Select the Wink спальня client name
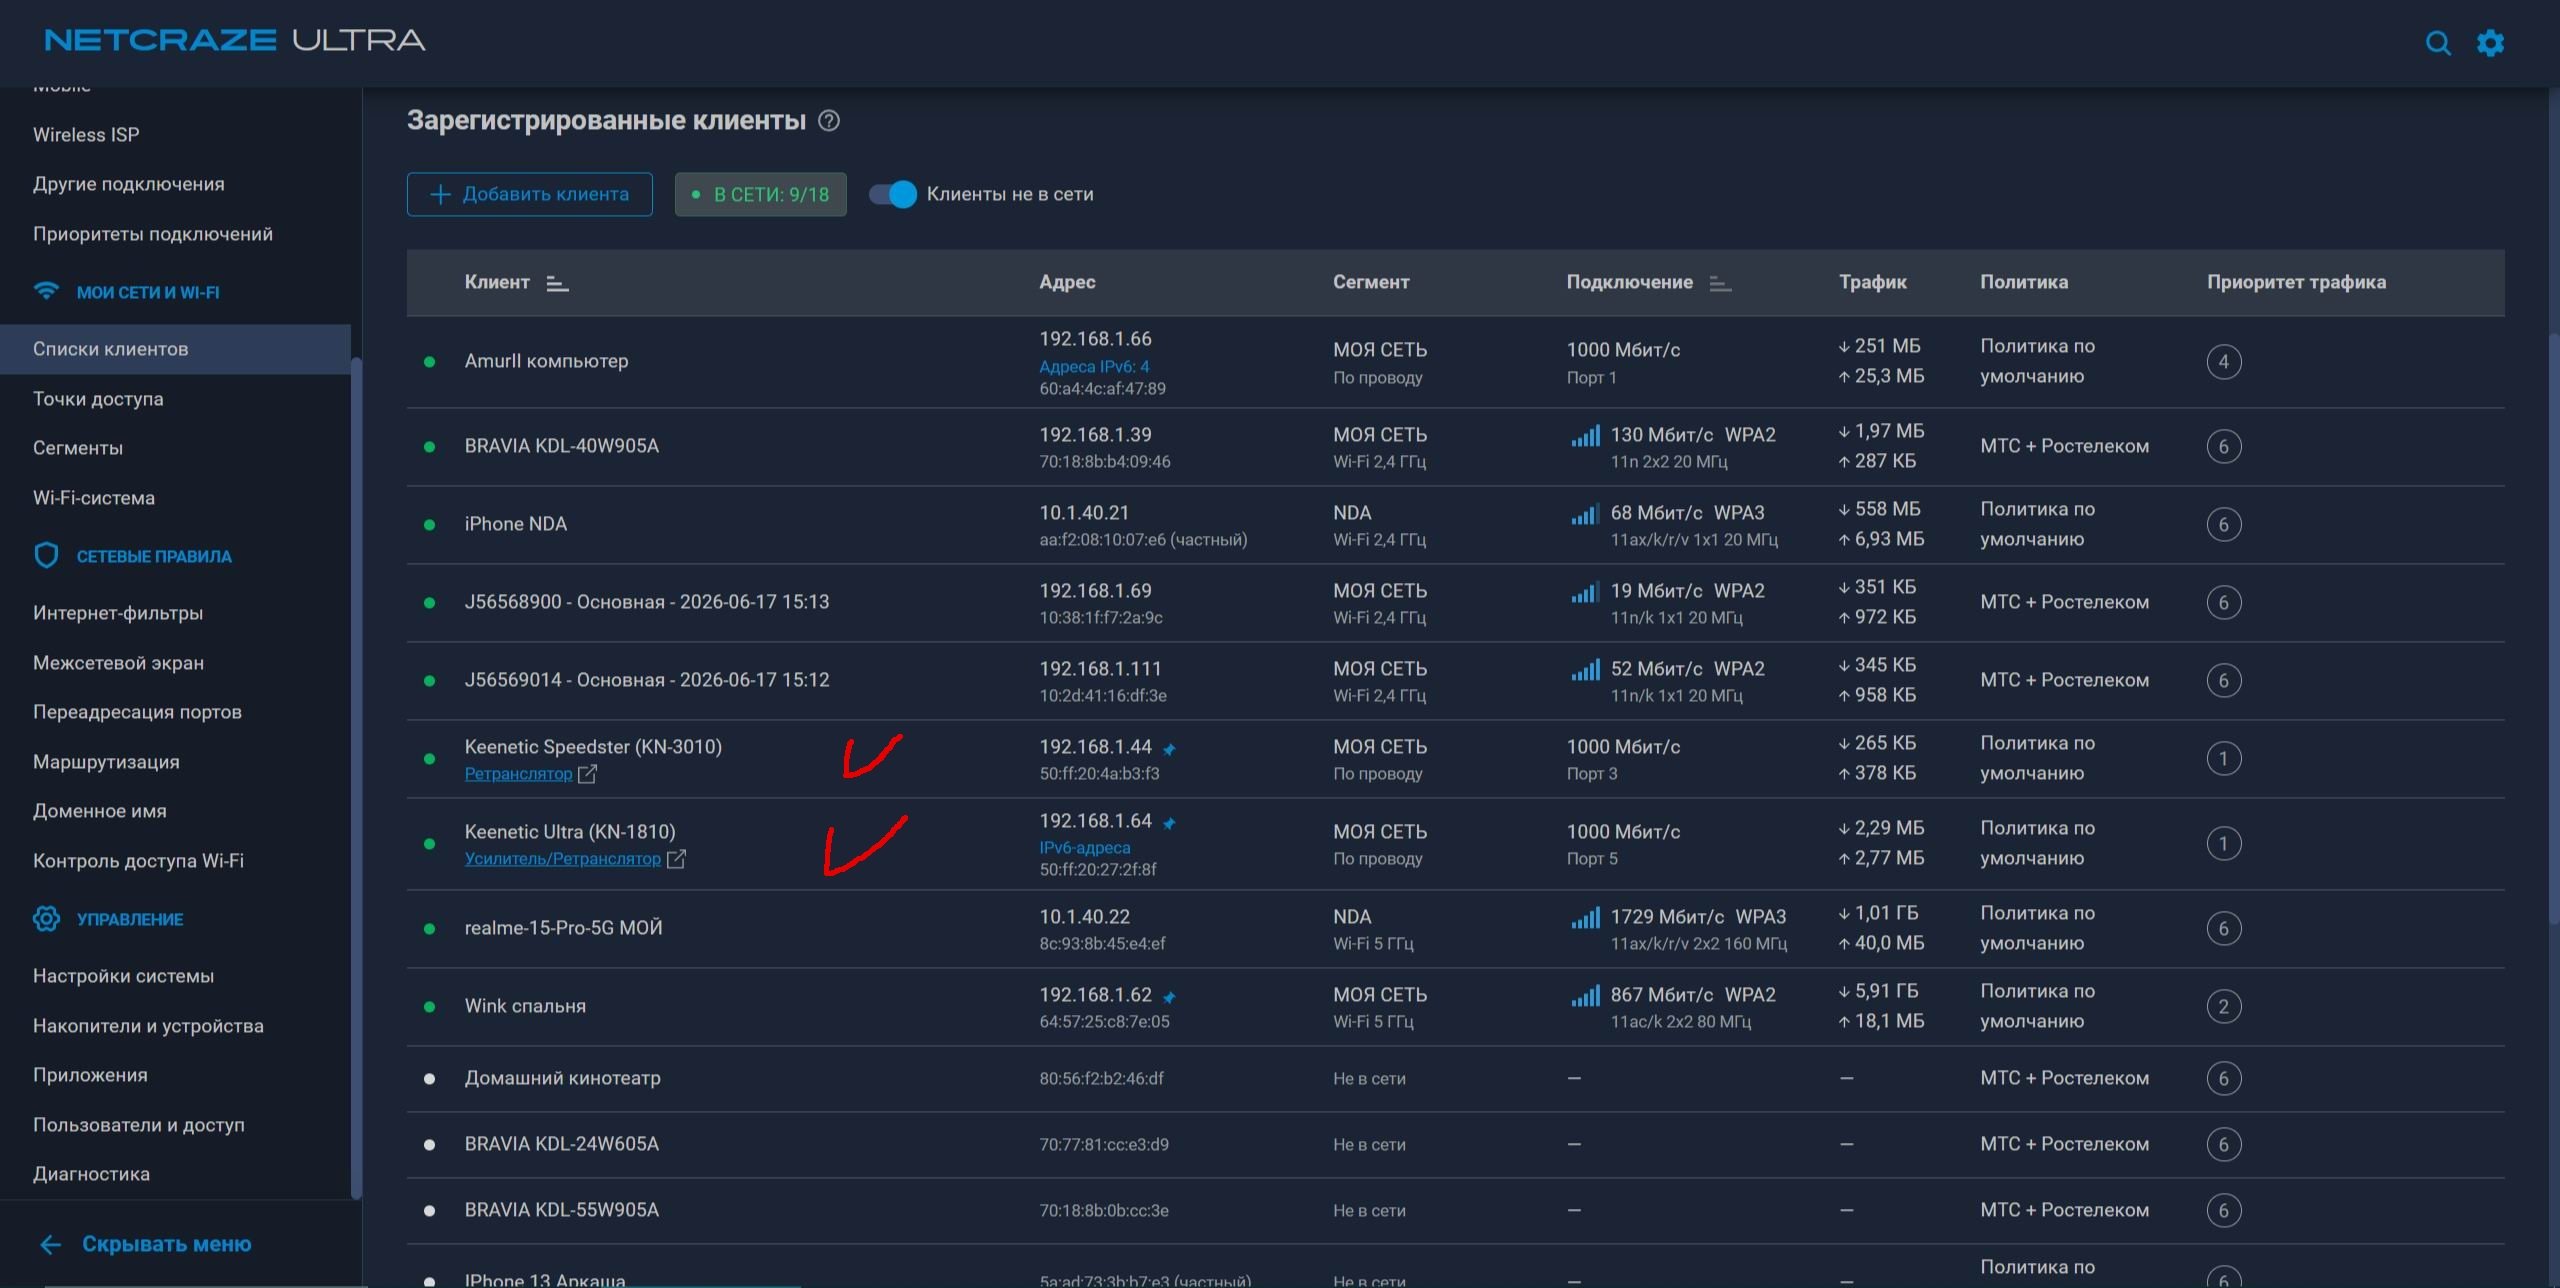 click(x=525, y=1007)
